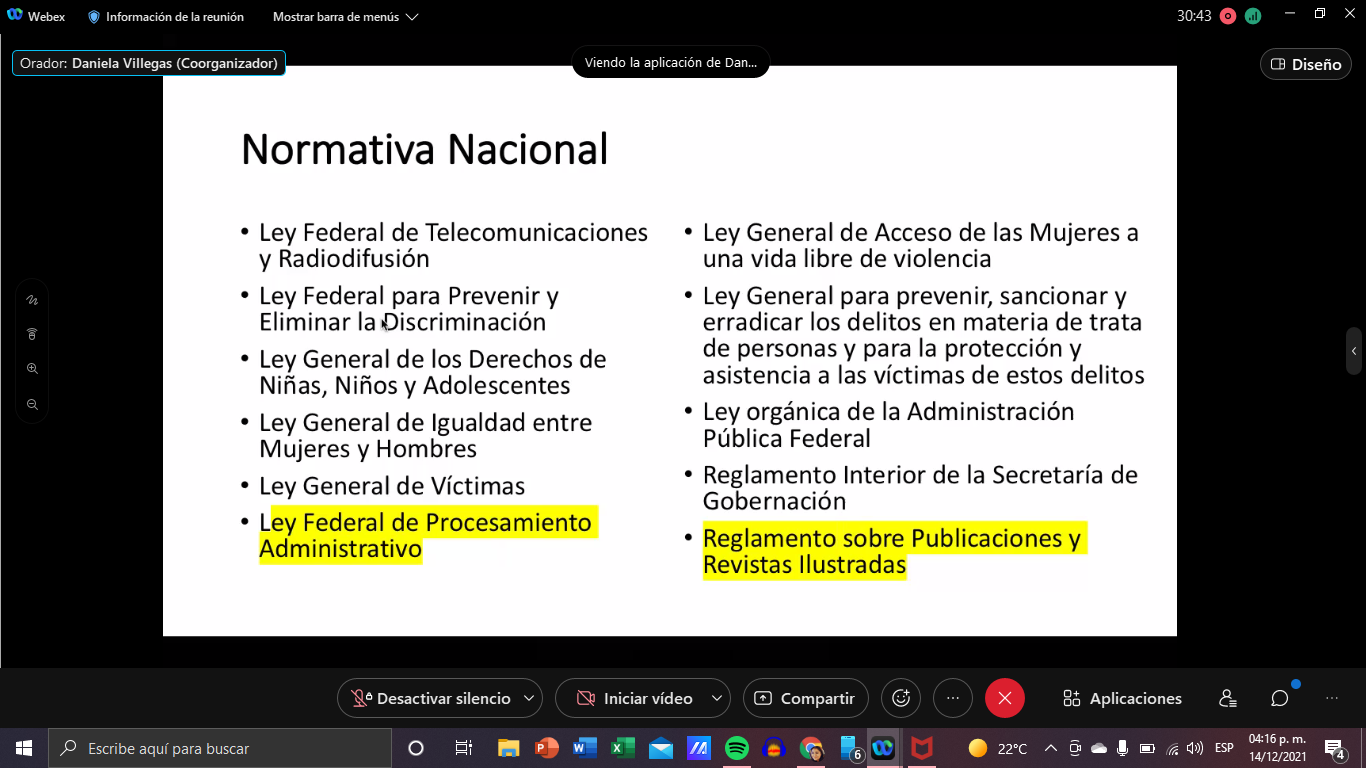The height and width of the screenshot is (768, 1366).
Task: Click the ESP language indicator
Action: 1224,748
